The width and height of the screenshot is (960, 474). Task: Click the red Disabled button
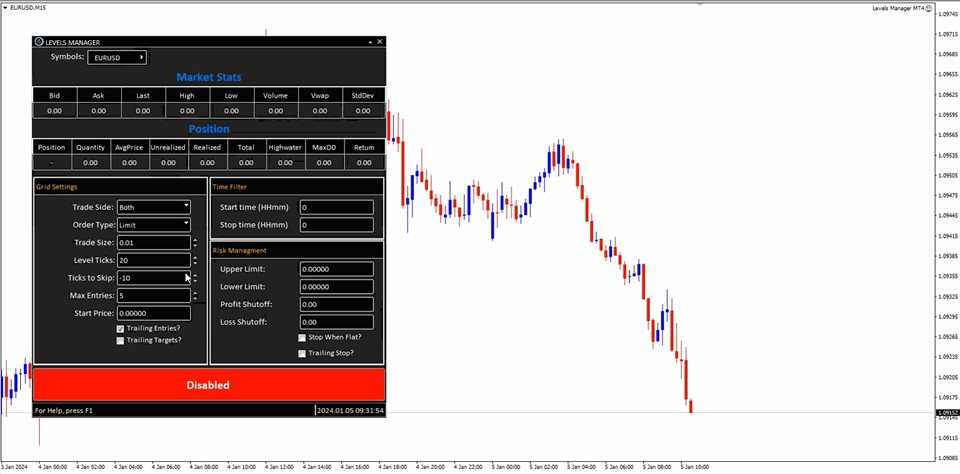(x=209, y=385)
